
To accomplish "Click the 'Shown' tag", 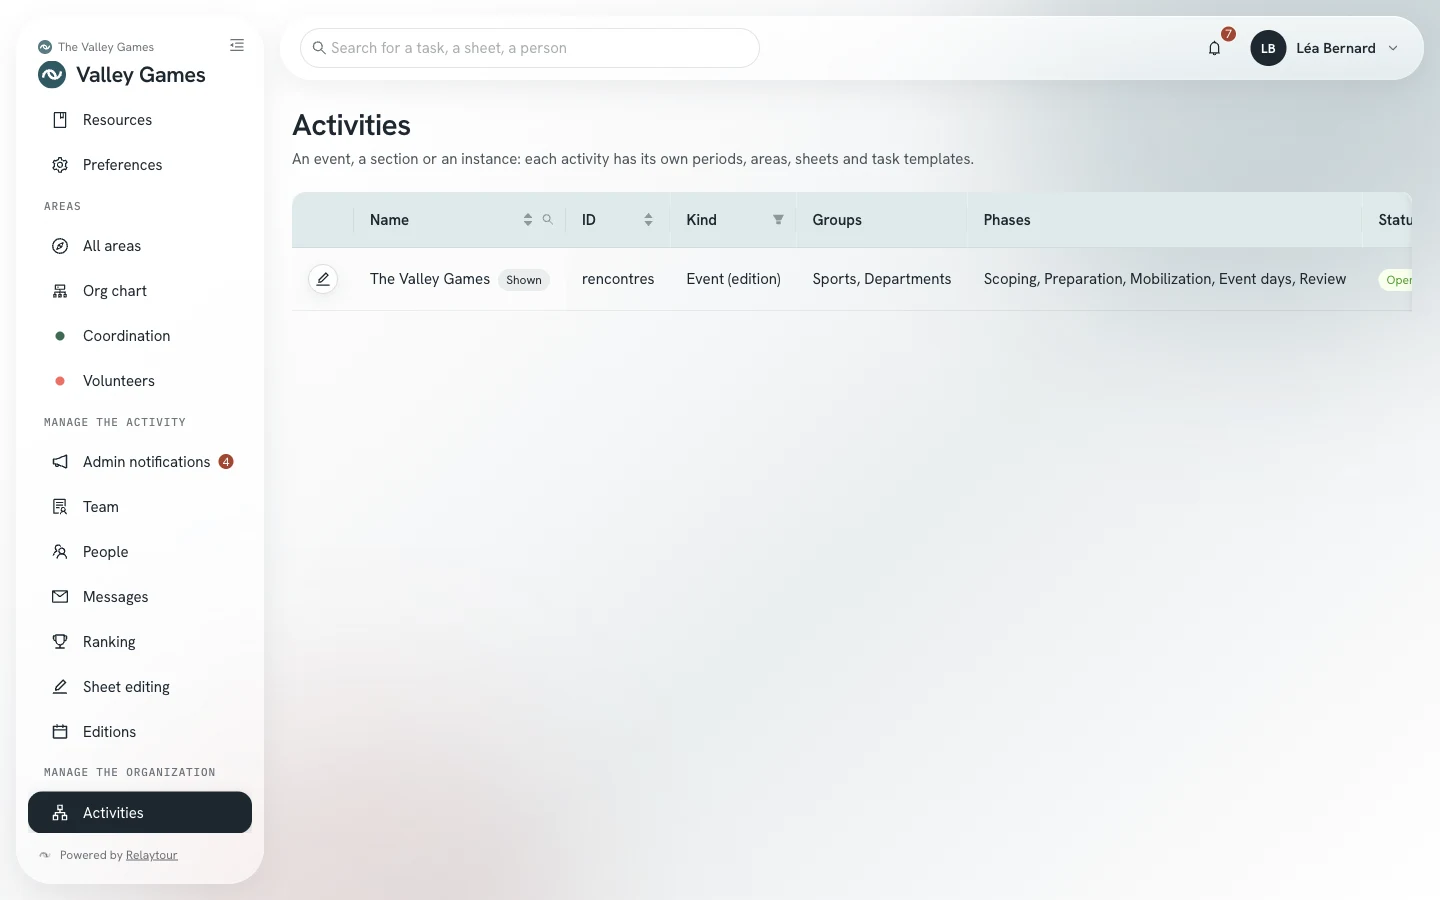I will [524, 280].
